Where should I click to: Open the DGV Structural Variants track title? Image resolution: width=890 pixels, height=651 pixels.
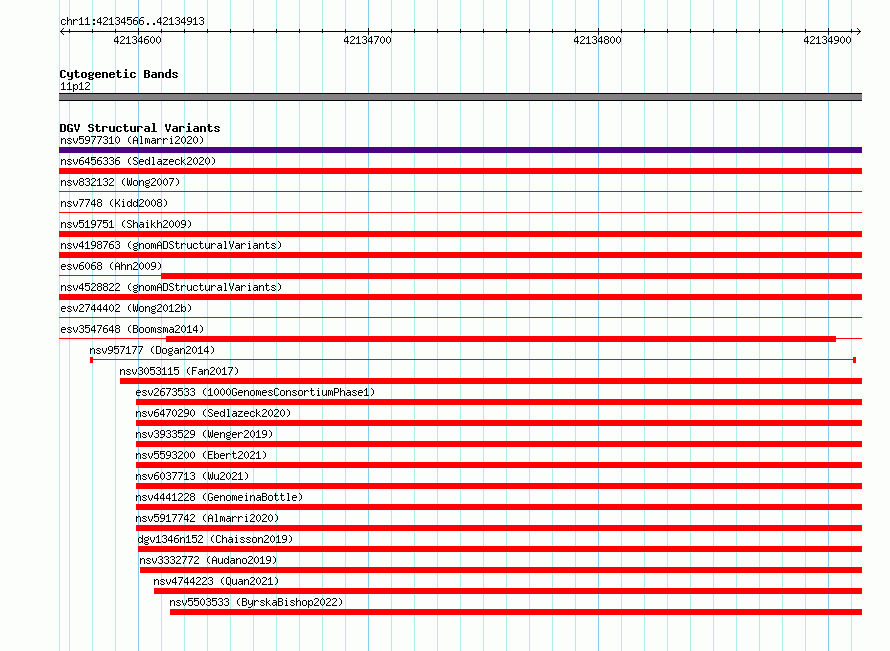click(140, 128)
